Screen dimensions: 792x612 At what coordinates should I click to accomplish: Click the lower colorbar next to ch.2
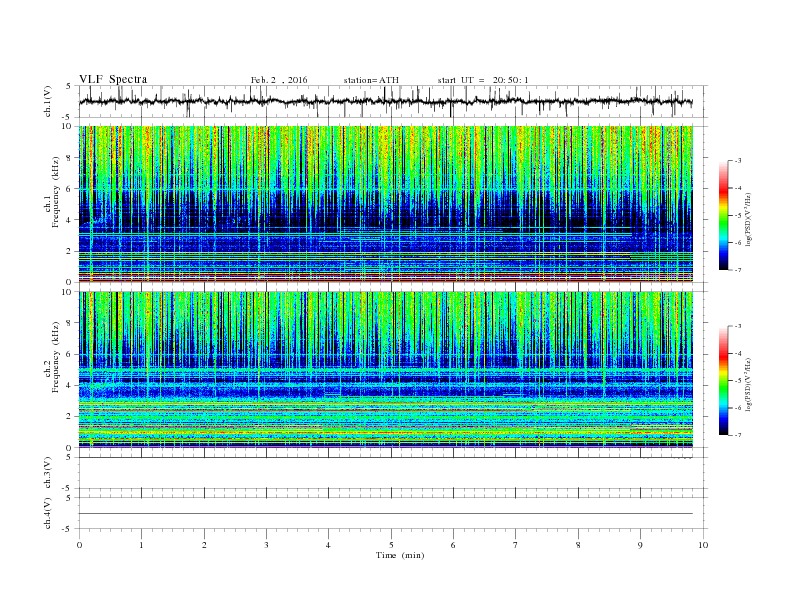tap(724, 380)
